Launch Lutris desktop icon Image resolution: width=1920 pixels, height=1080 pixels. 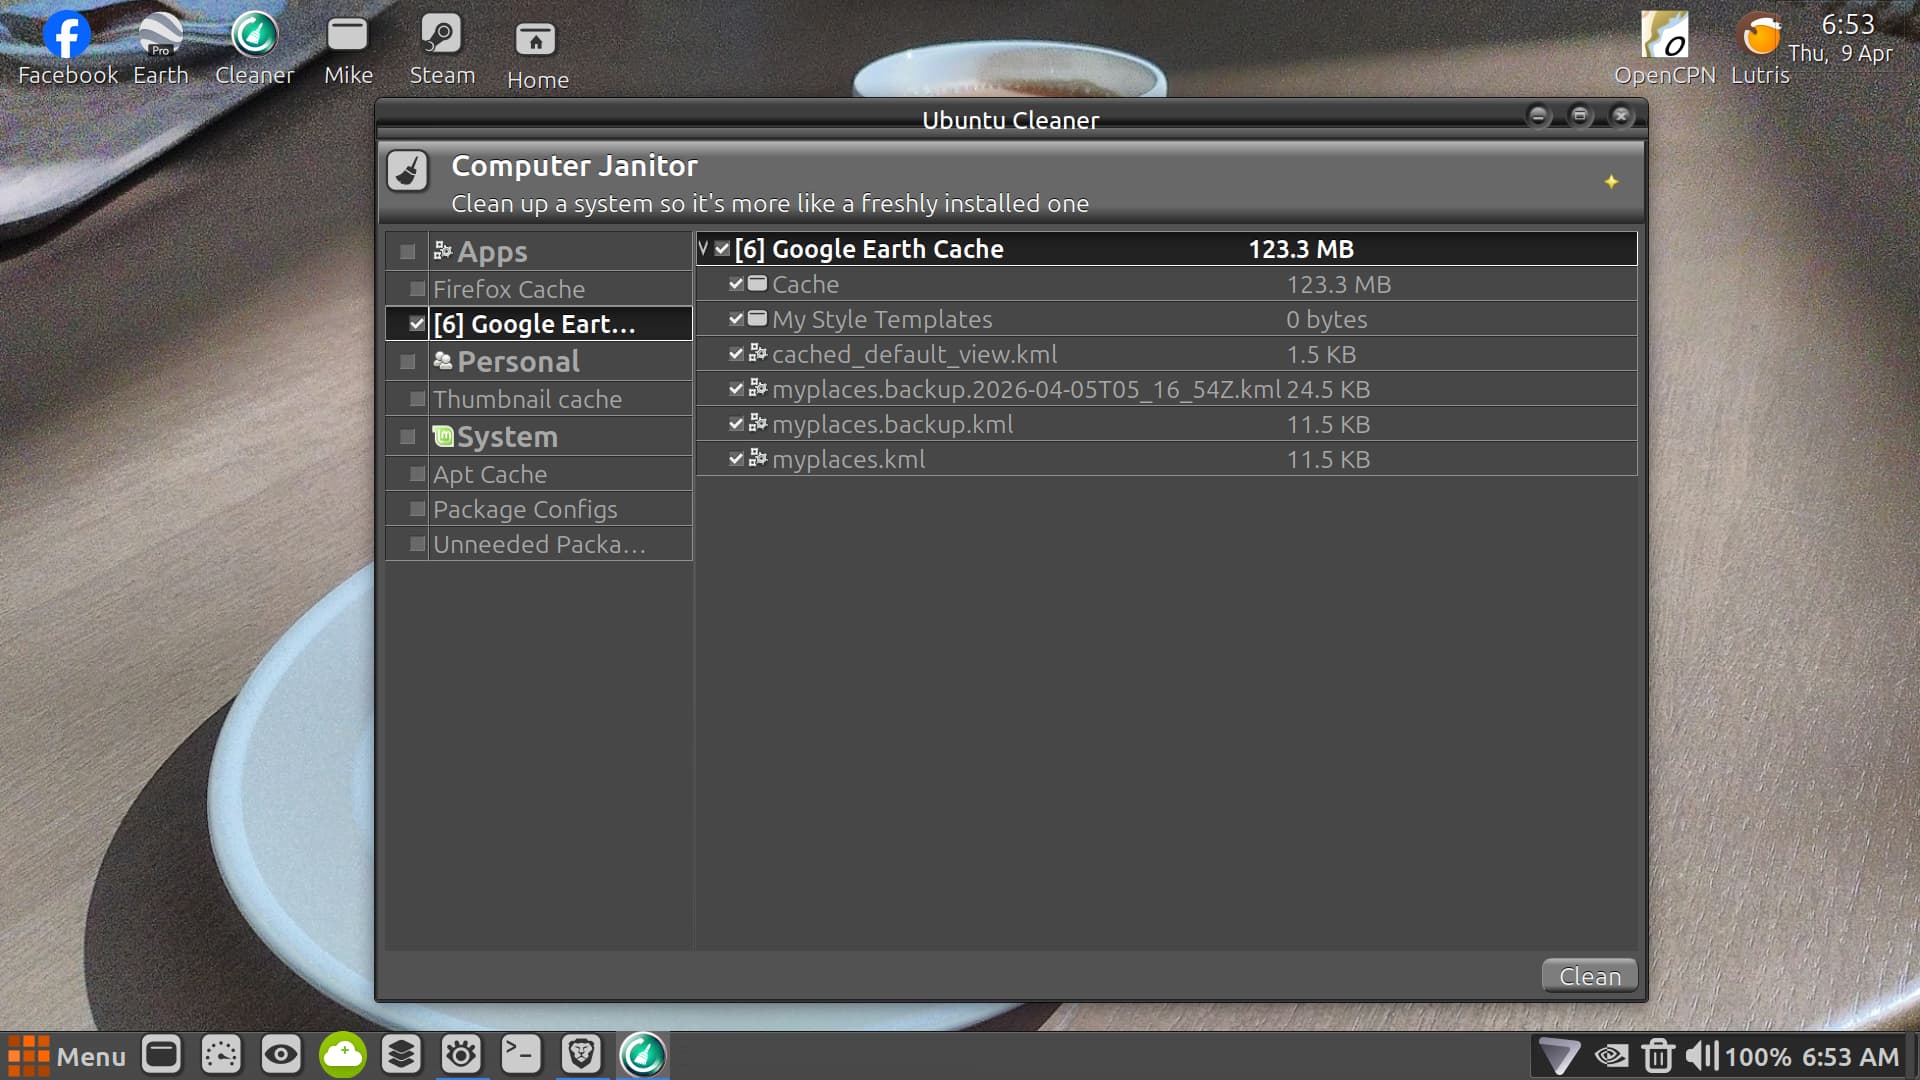(x=1760, y=36)
